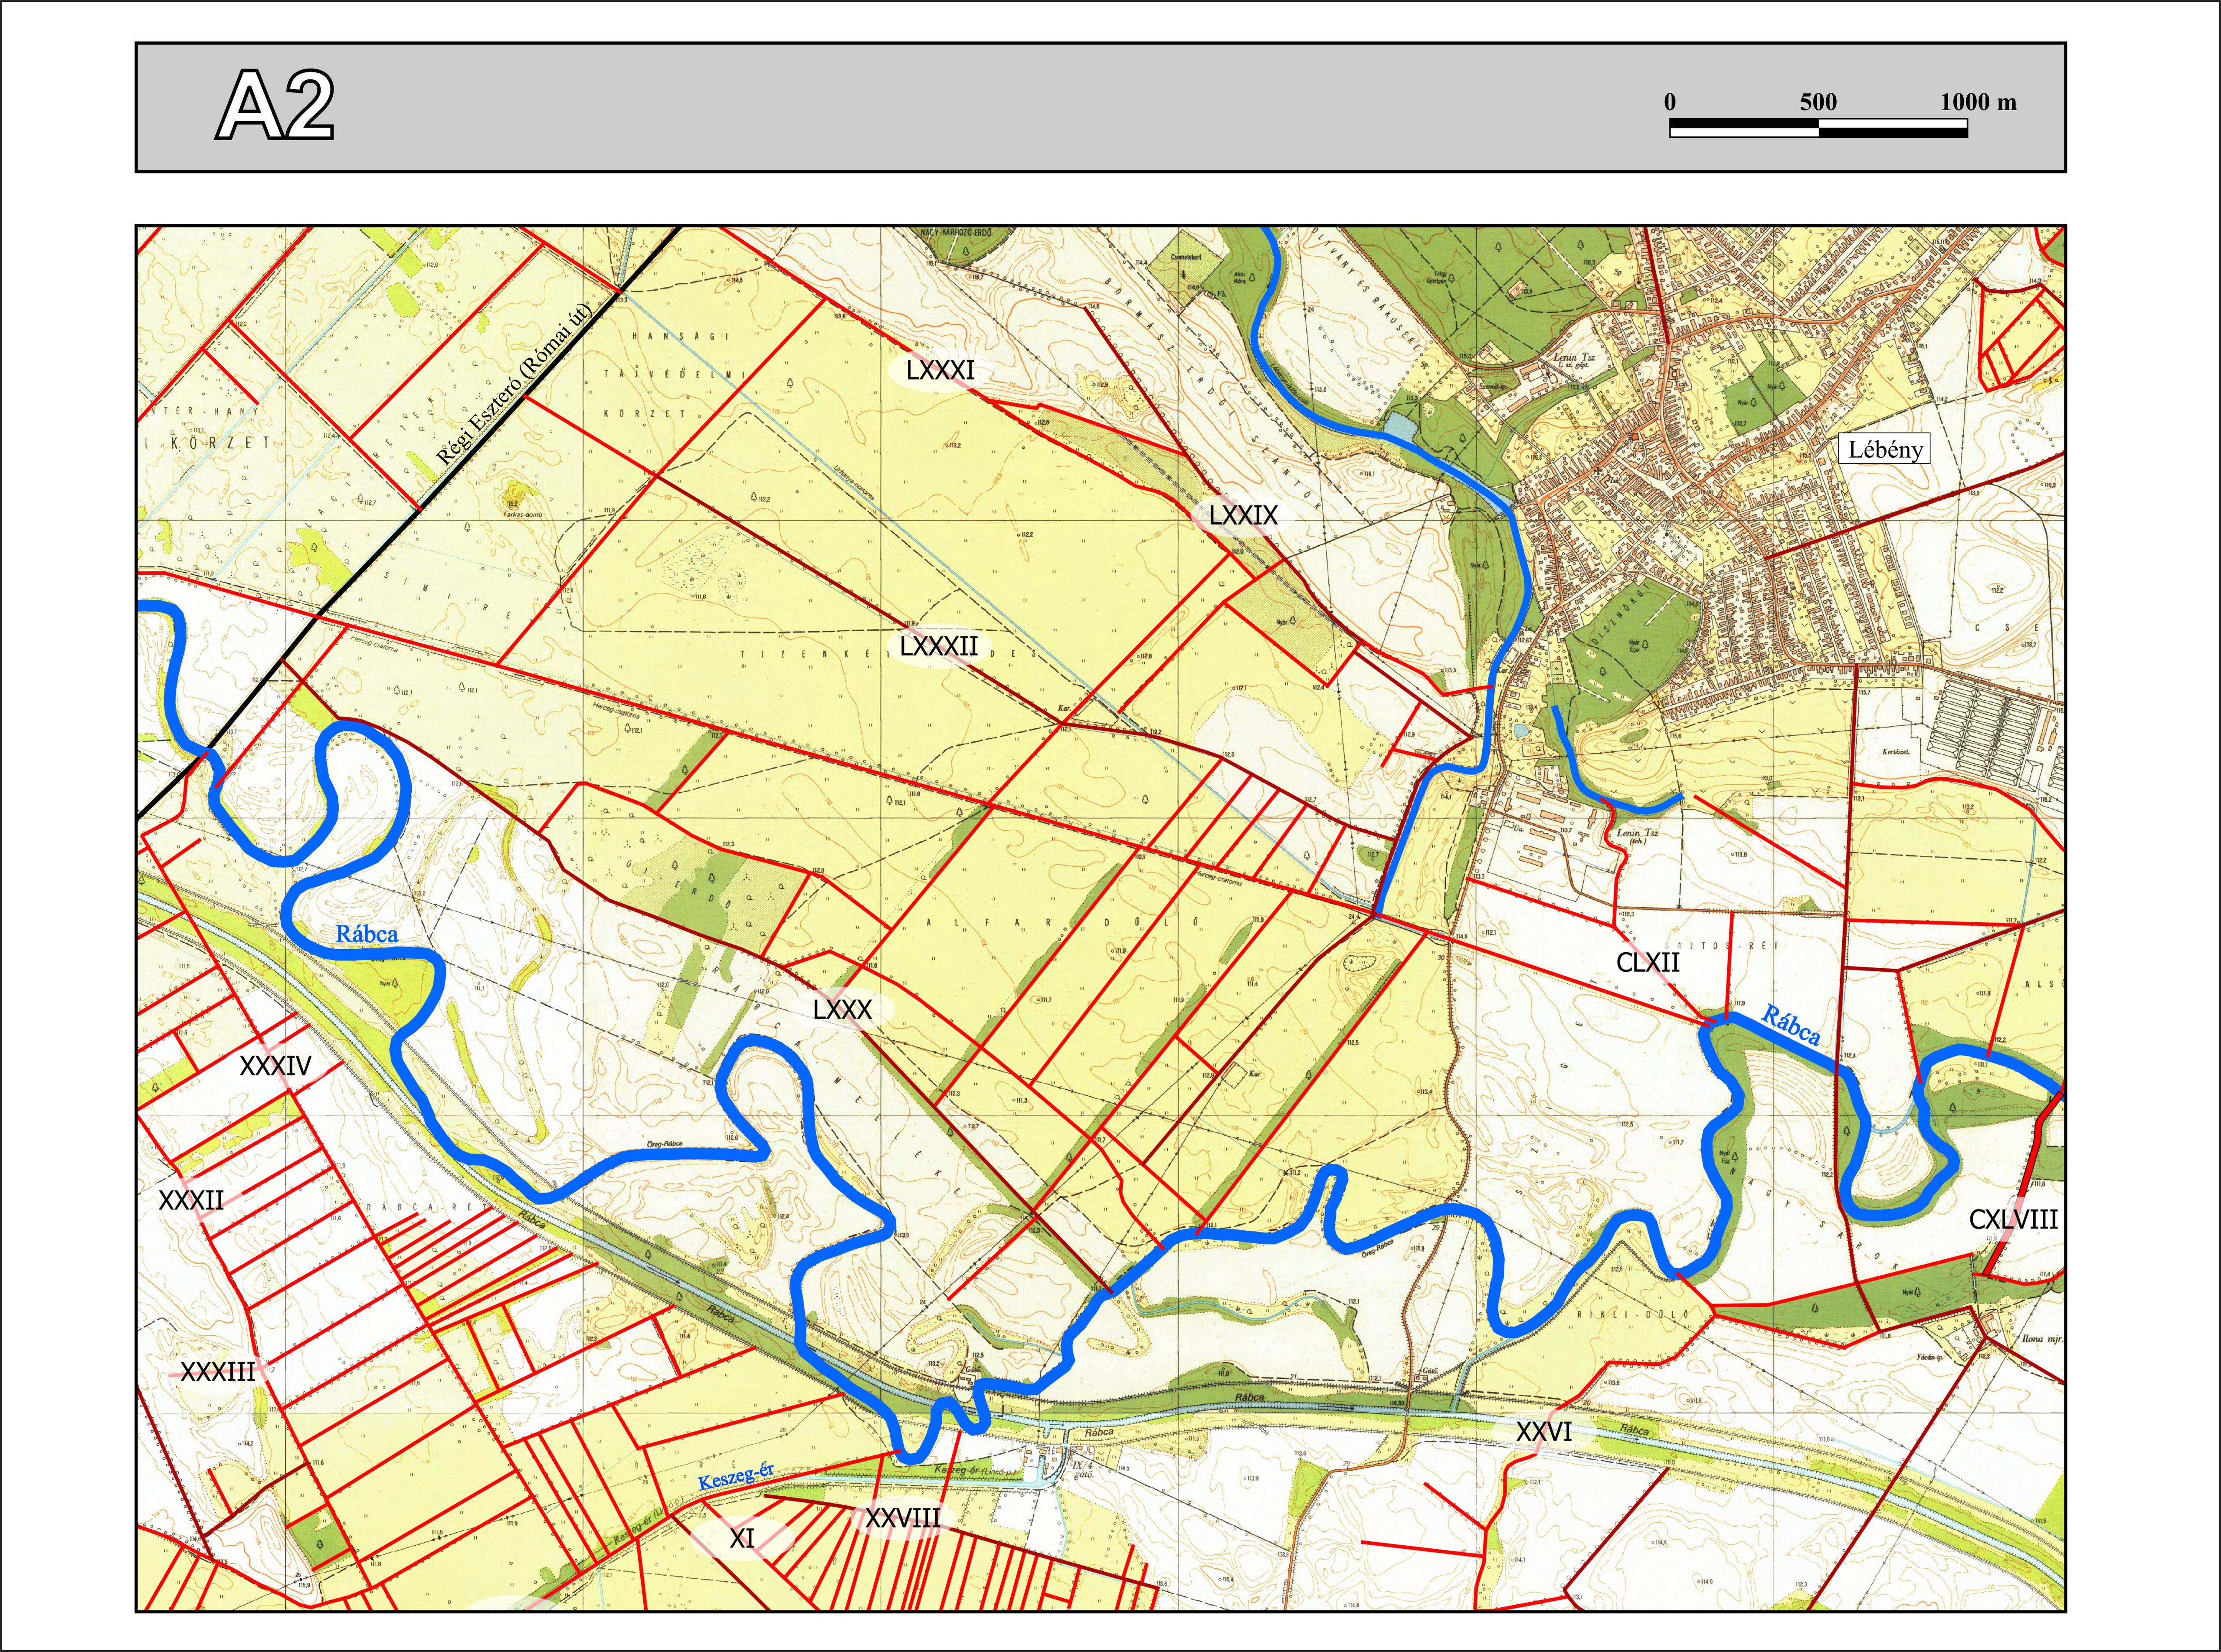Click the XXXII parcel label
The width and height of the screenshot is (2221, 1652).
tap(191, 1201)
